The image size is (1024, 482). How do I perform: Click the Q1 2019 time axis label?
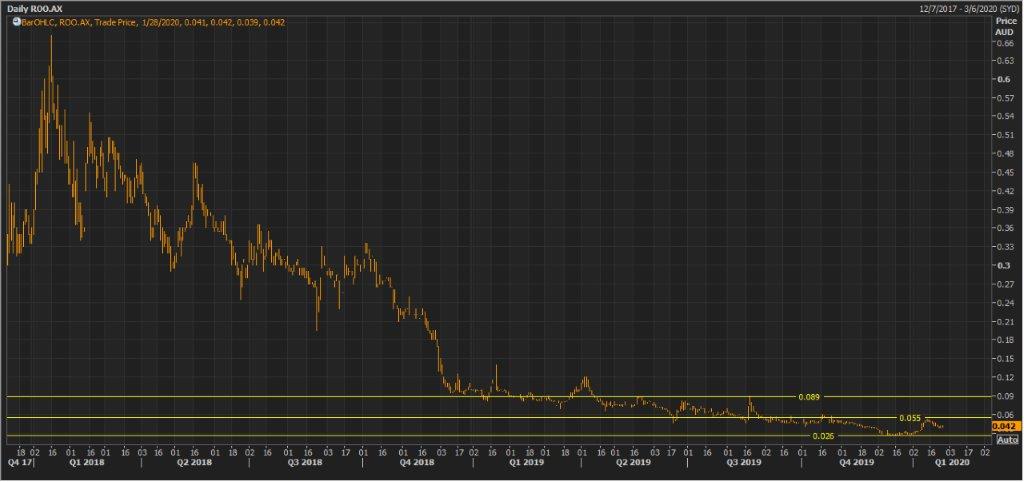pyautogui.click(x=527, y=463)
